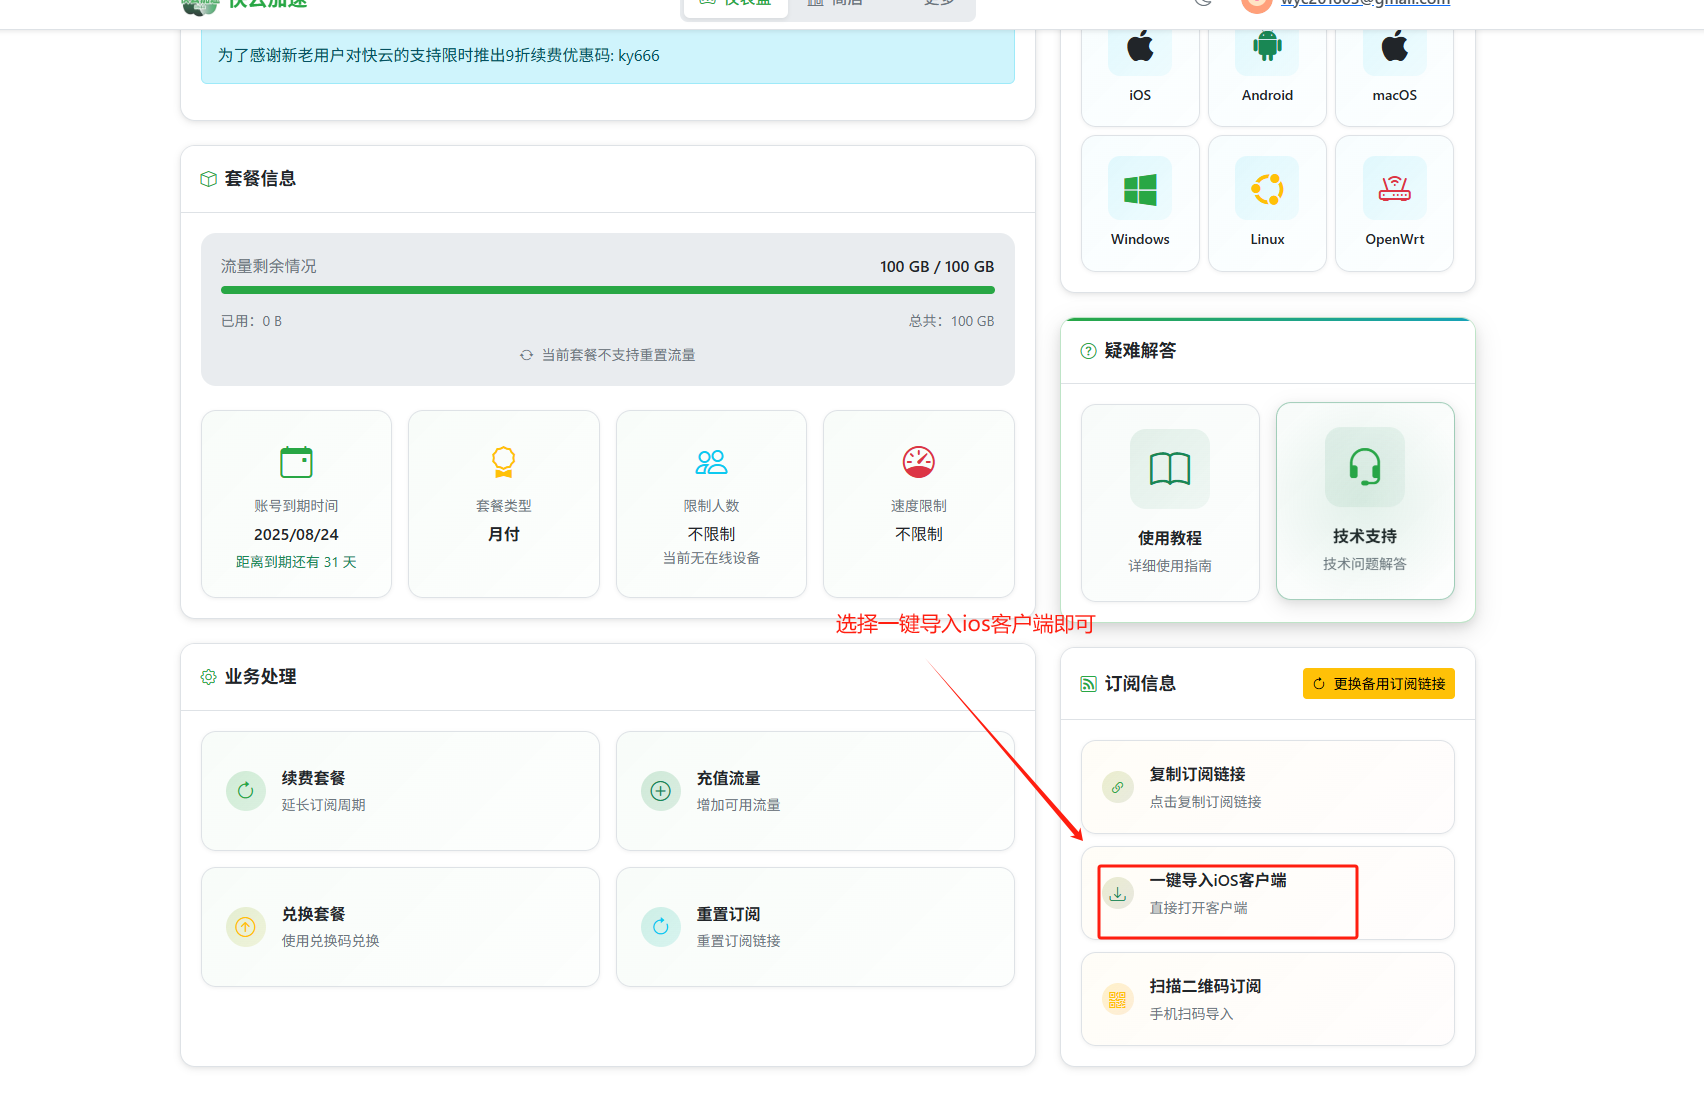Click the 使用教程 tutorial book card

[x=1170, y=500]
